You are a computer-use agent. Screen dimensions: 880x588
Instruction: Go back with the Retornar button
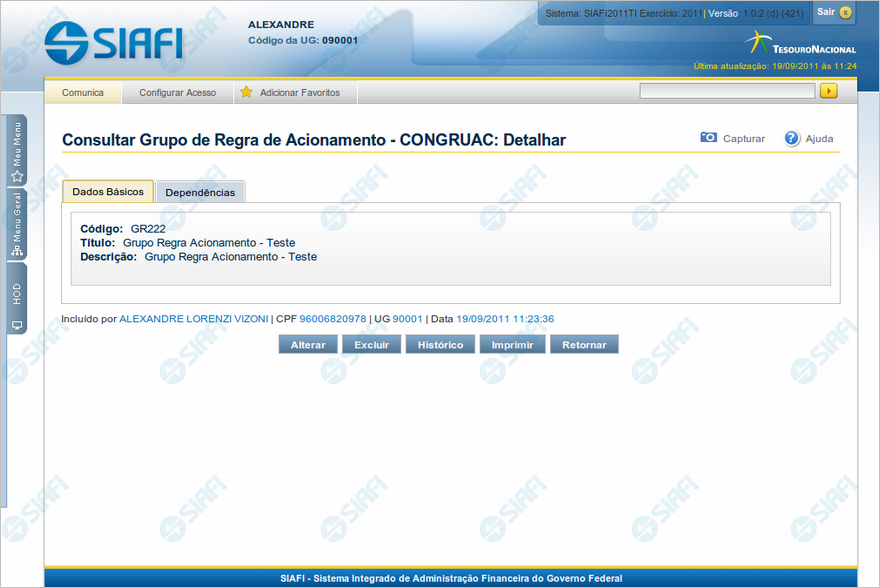(584, 344)
